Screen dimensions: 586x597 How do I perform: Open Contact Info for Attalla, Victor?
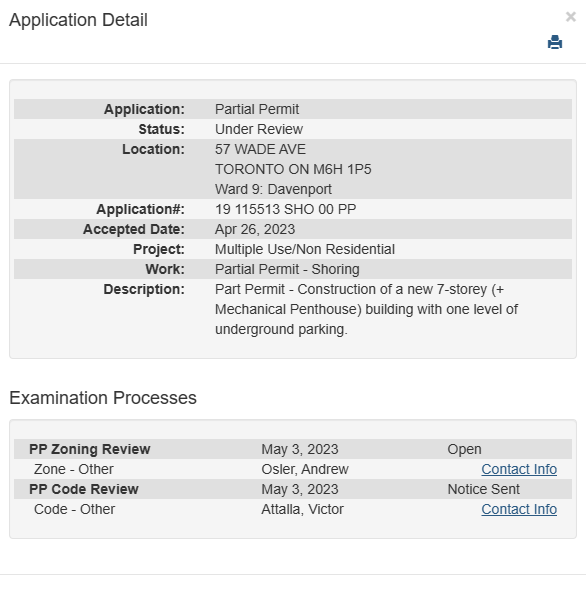[519, 509]
